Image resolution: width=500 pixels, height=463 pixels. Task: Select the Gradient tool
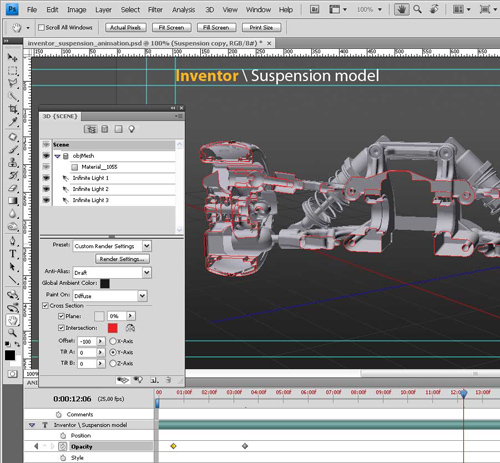13,201
